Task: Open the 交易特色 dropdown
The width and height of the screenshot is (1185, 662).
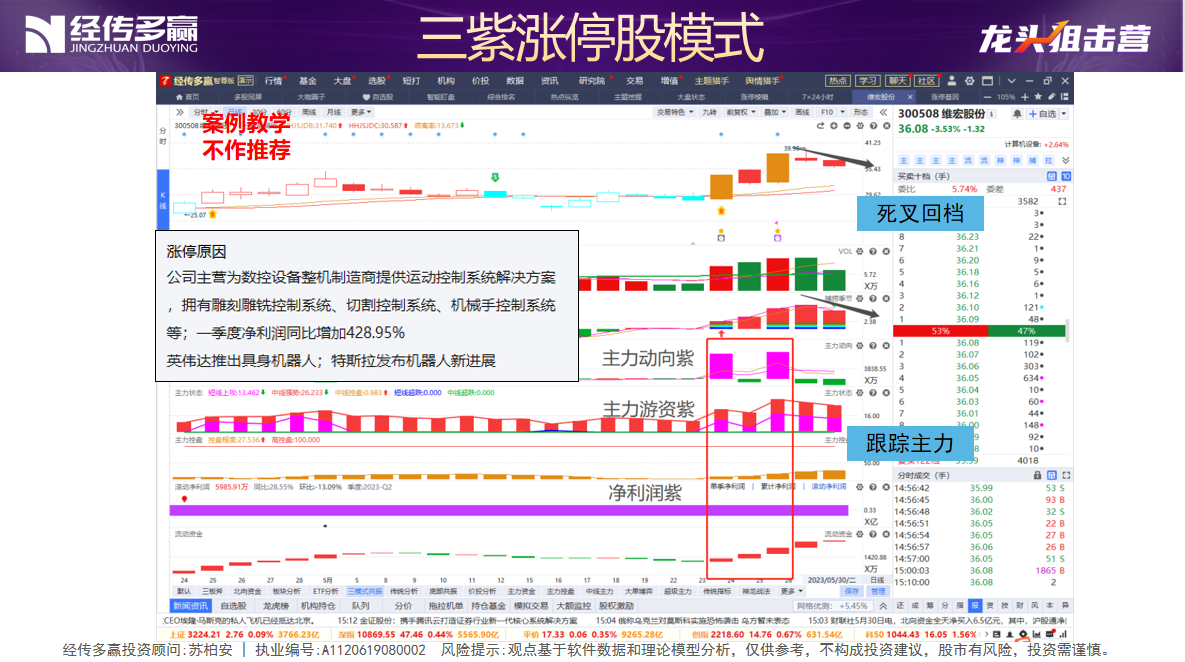Action: 674,113
